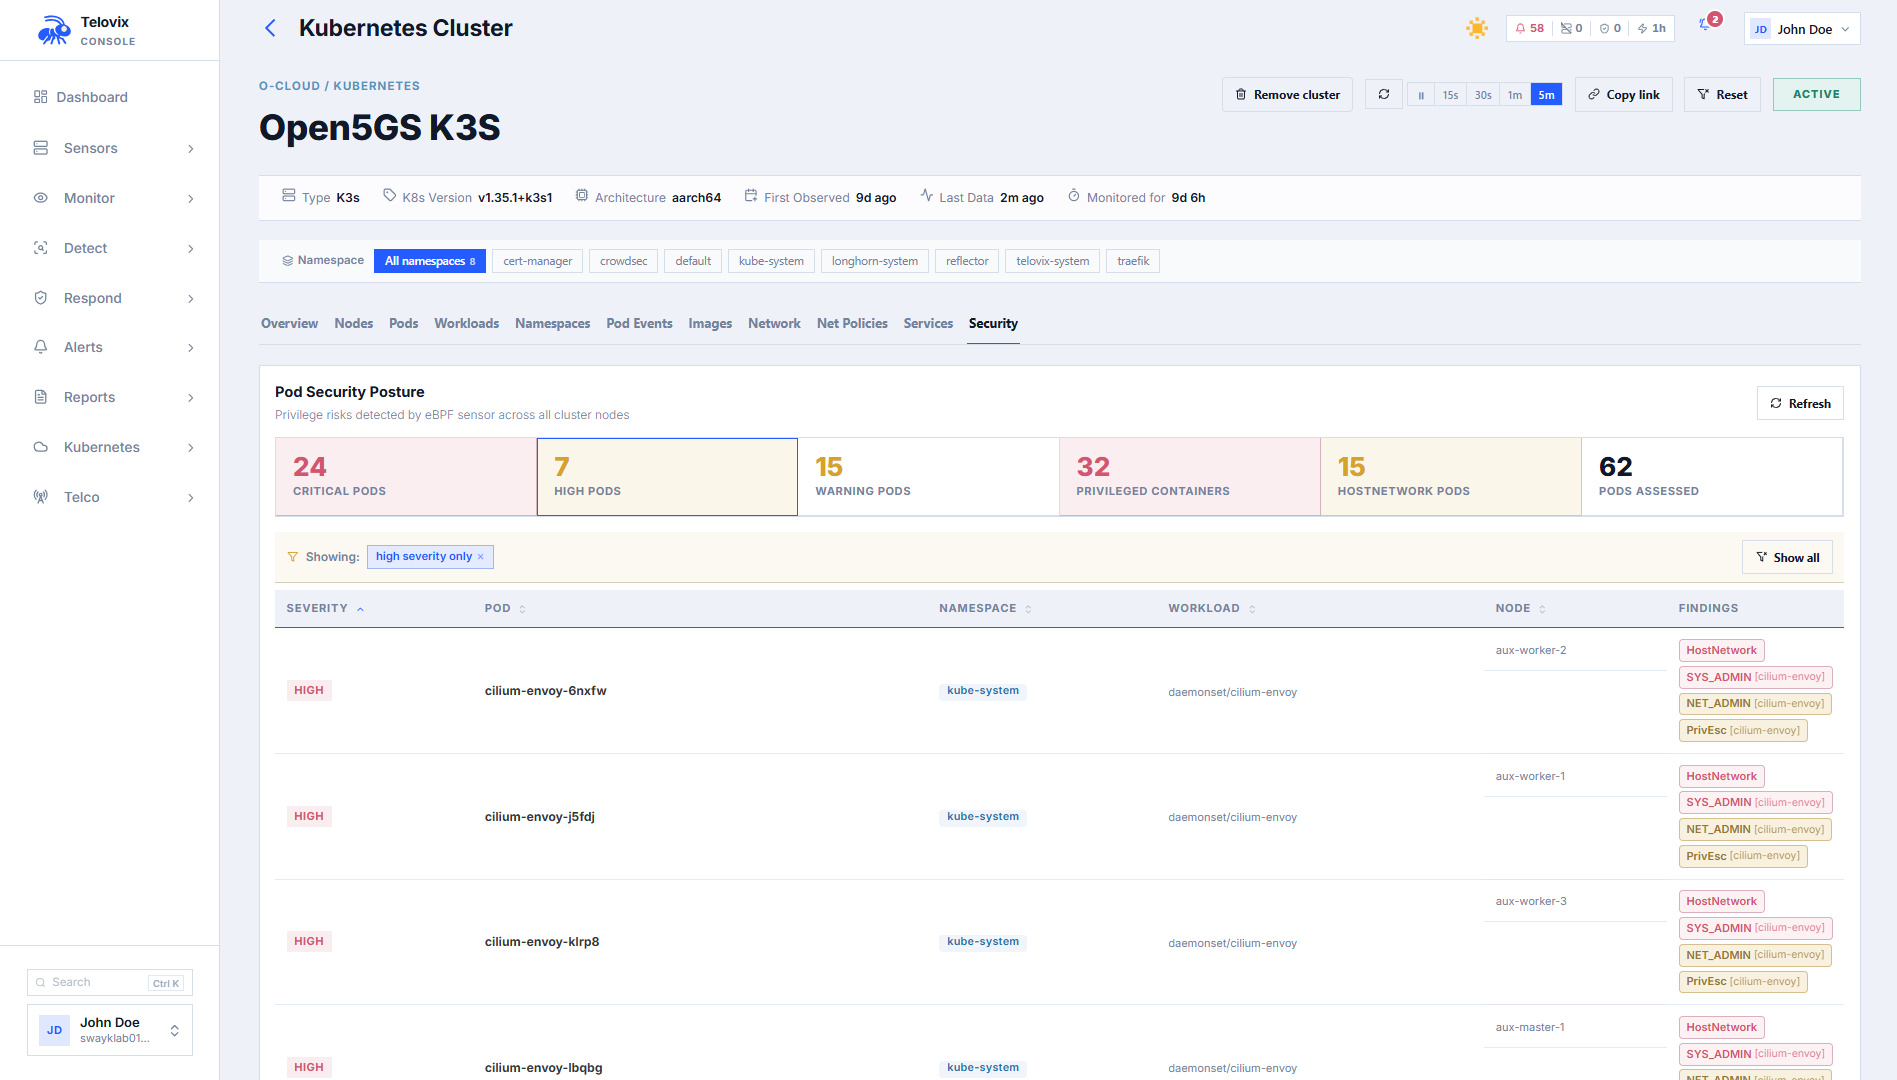Switch to the Pod Events tab

[x=639, y=323]
